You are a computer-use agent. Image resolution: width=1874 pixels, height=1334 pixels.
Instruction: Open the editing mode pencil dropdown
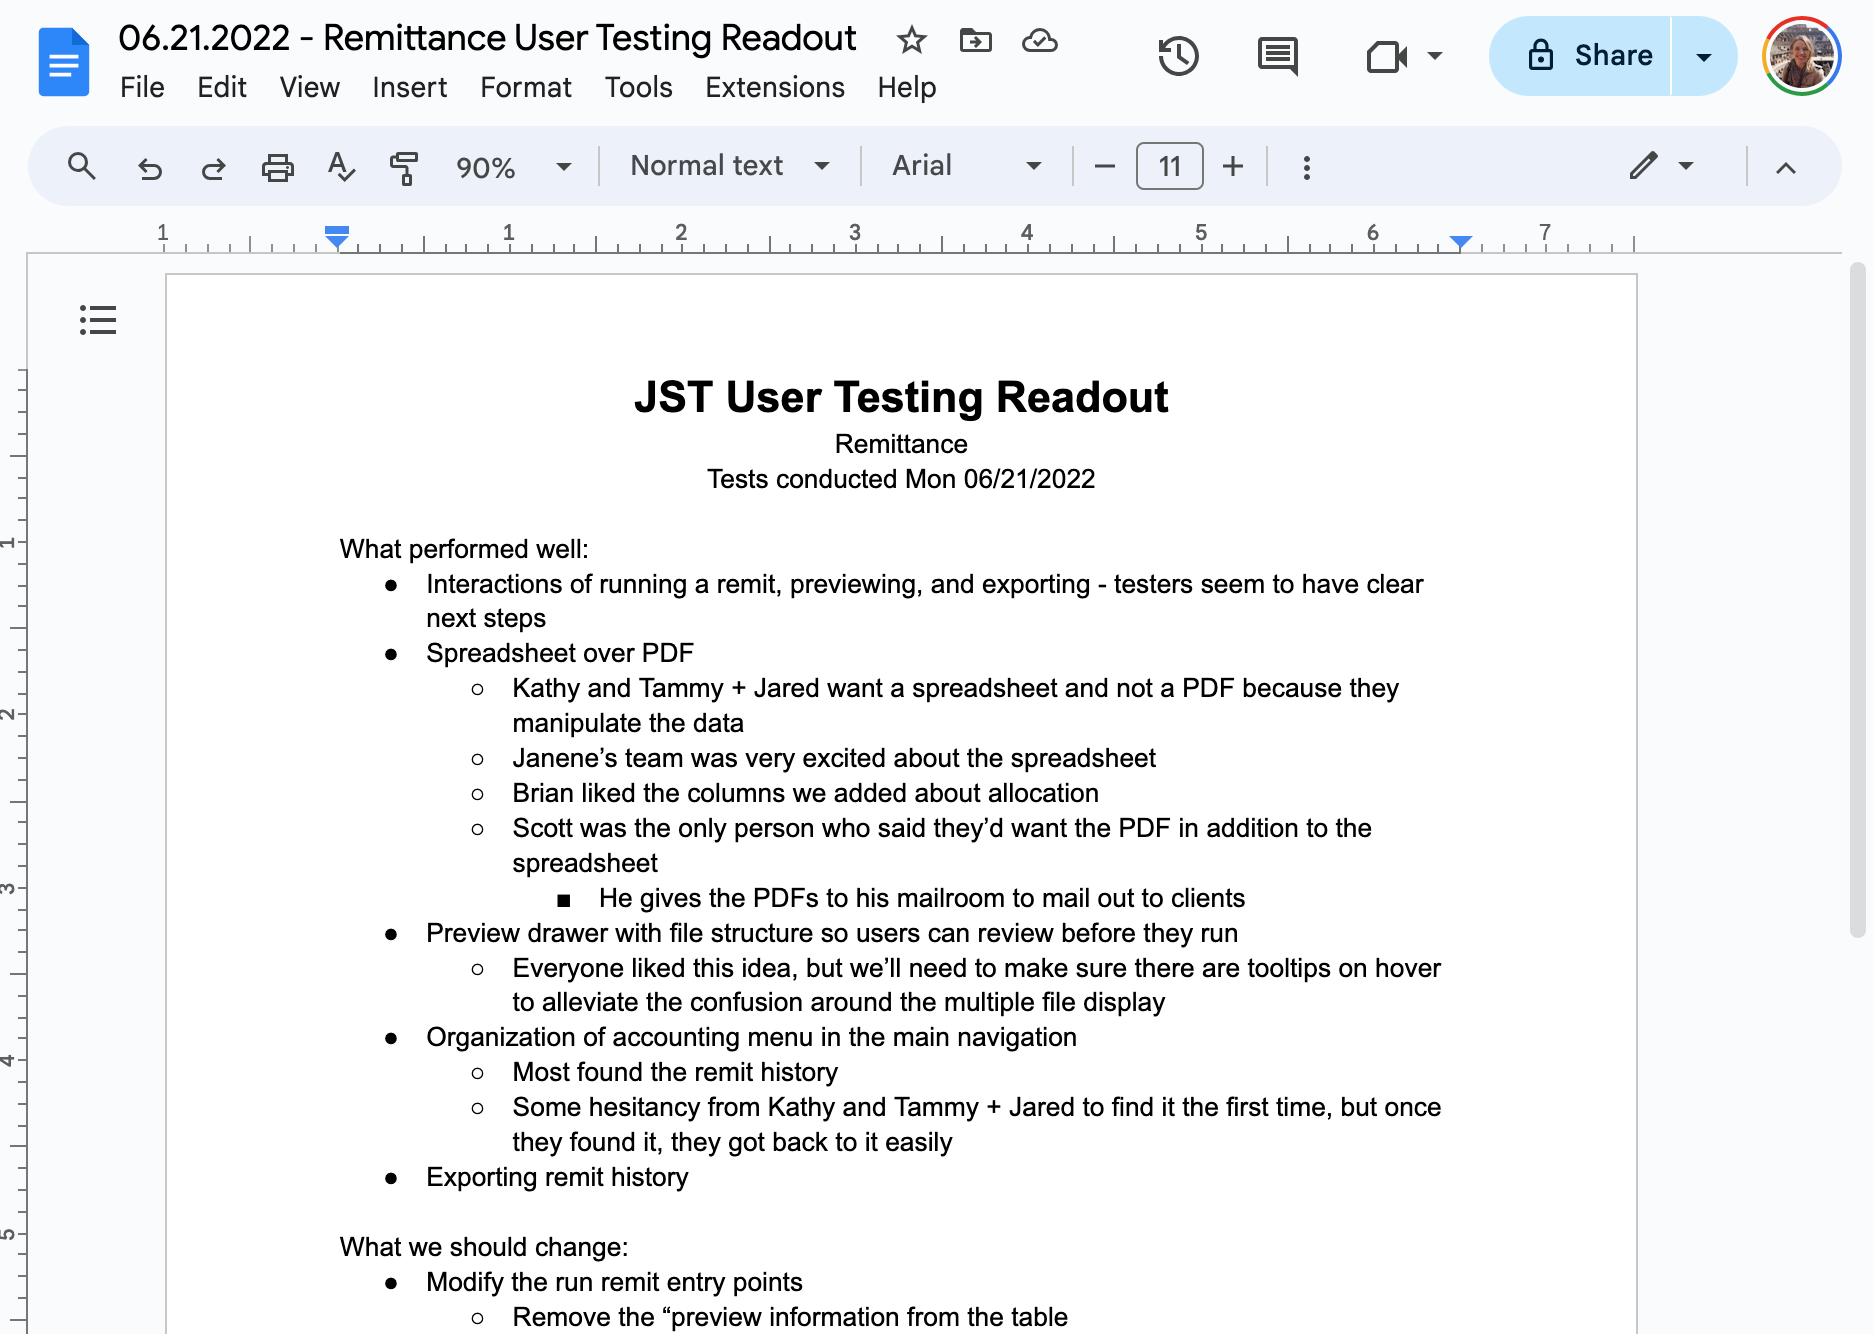pos(1661,166)
